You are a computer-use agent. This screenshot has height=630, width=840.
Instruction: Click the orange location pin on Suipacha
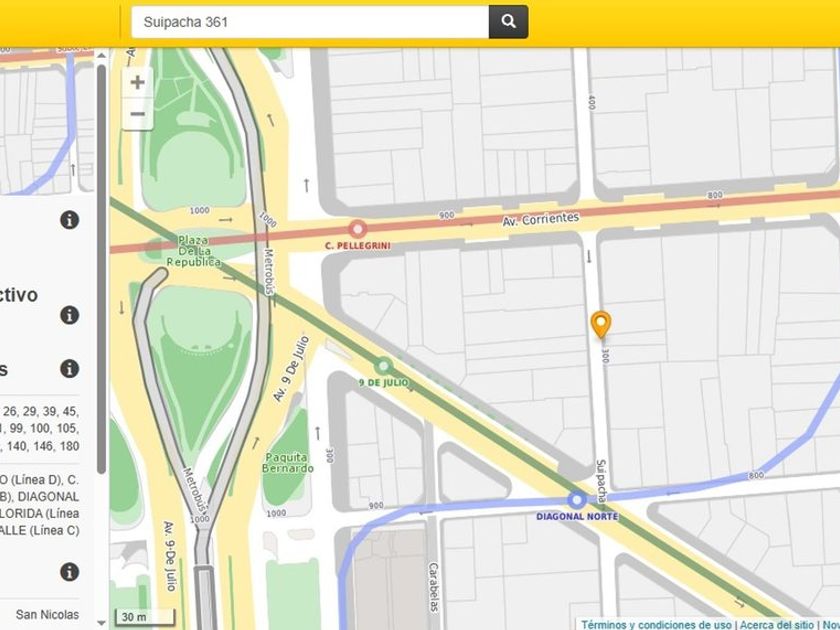[601, 325]
